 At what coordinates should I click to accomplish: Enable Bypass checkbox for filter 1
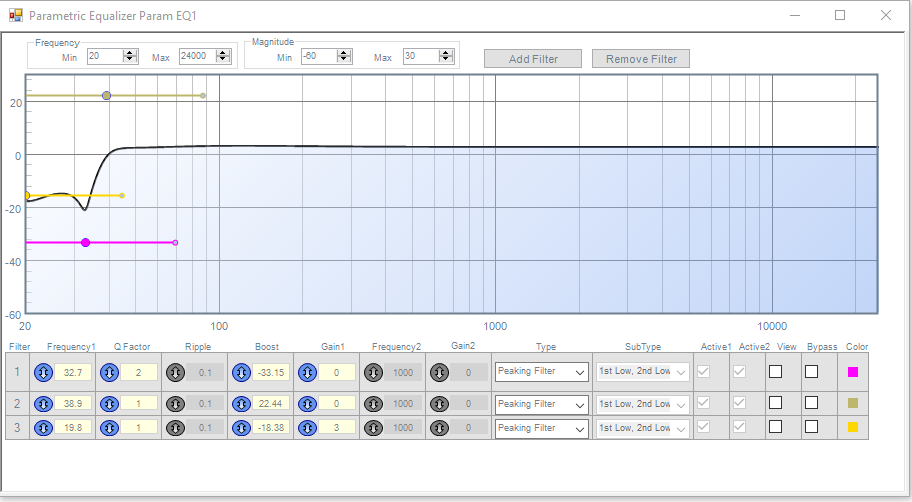[x=811, y=371]
